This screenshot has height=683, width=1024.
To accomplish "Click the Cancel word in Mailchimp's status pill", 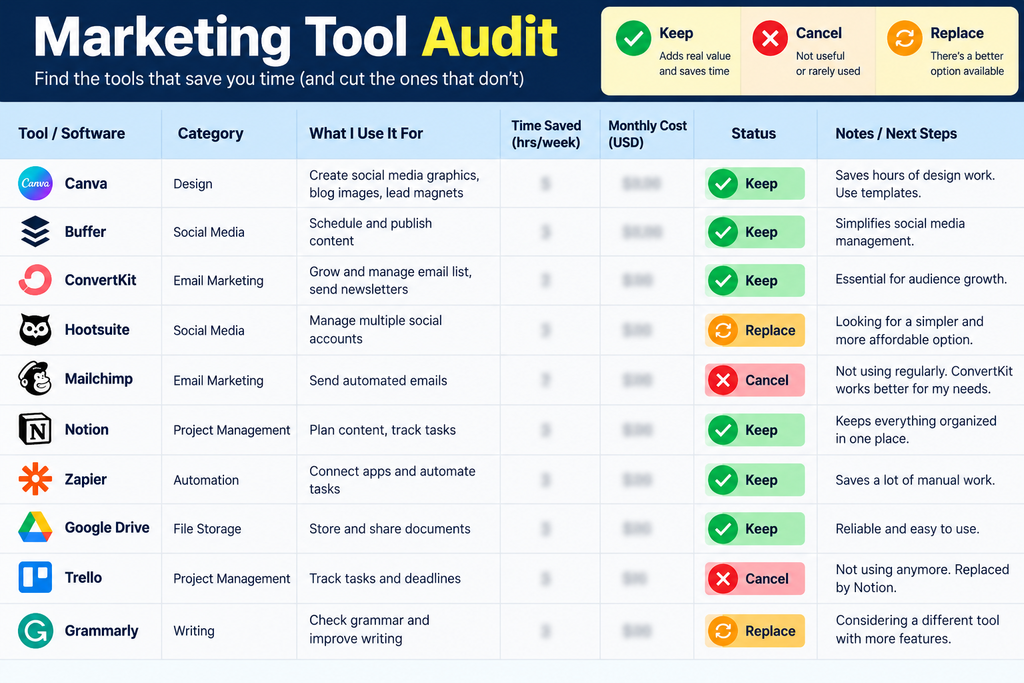I will coord(767,380).
